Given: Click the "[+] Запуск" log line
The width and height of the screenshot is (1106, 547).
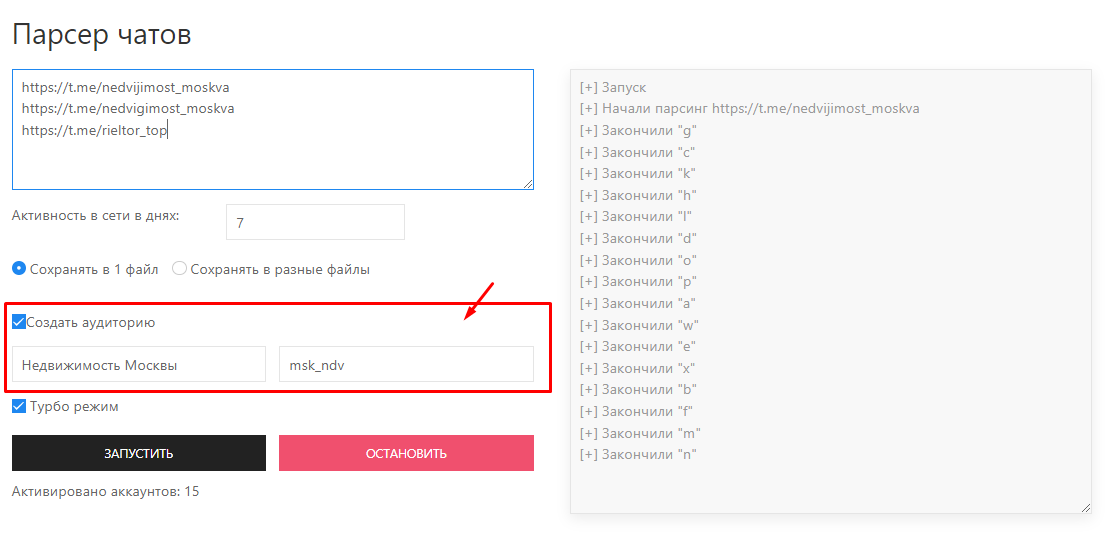Looking at the screenshot, I should [x=613, y=88].
